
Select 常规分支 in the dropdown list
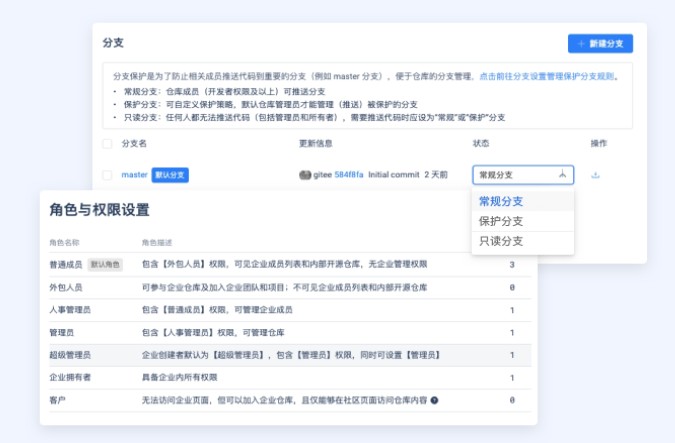[x=523, y=201]
